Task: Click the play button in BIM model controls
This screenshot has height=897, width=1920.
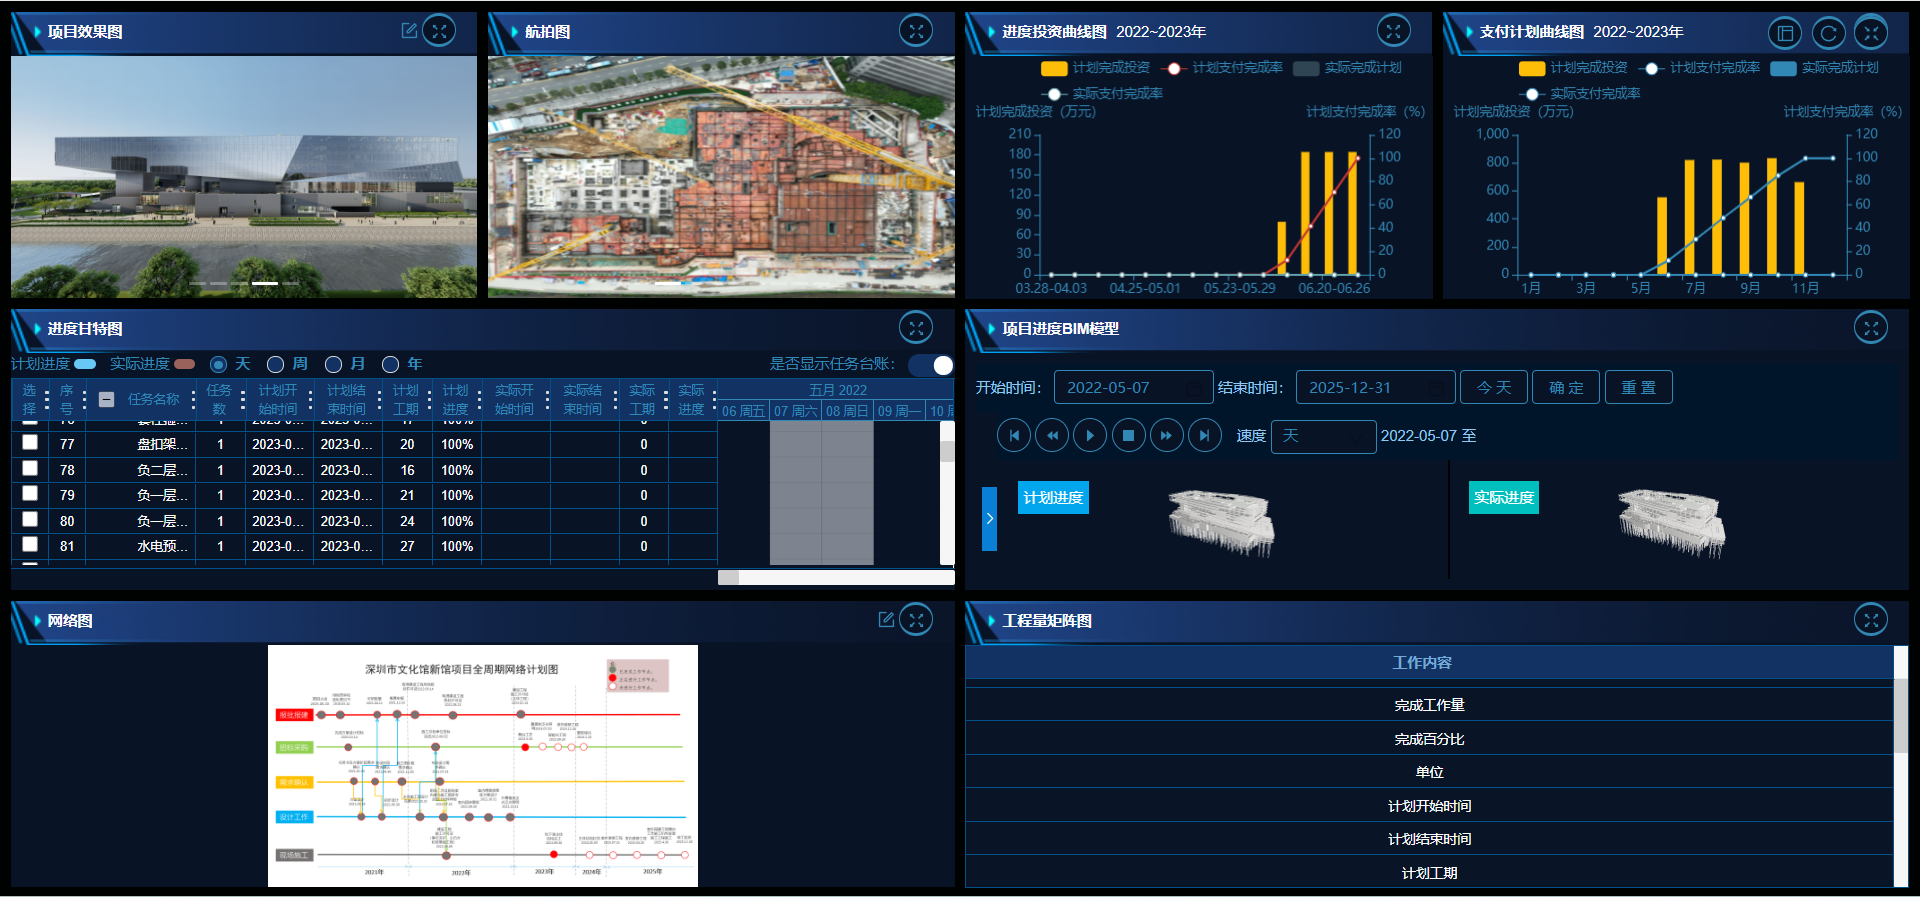Action: click(x=1090, y=436)
